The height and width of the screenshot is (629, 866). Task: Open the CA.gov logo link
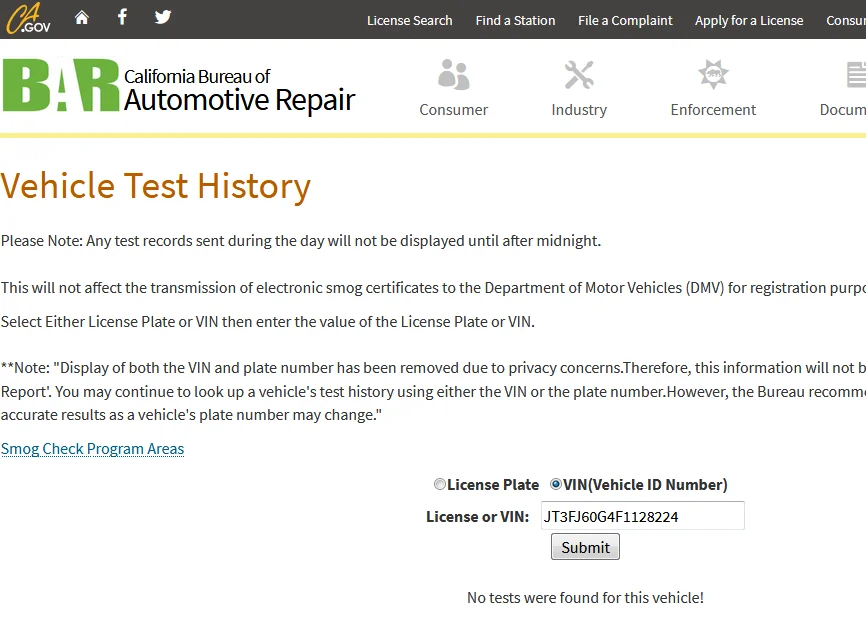tap(28, 18)
